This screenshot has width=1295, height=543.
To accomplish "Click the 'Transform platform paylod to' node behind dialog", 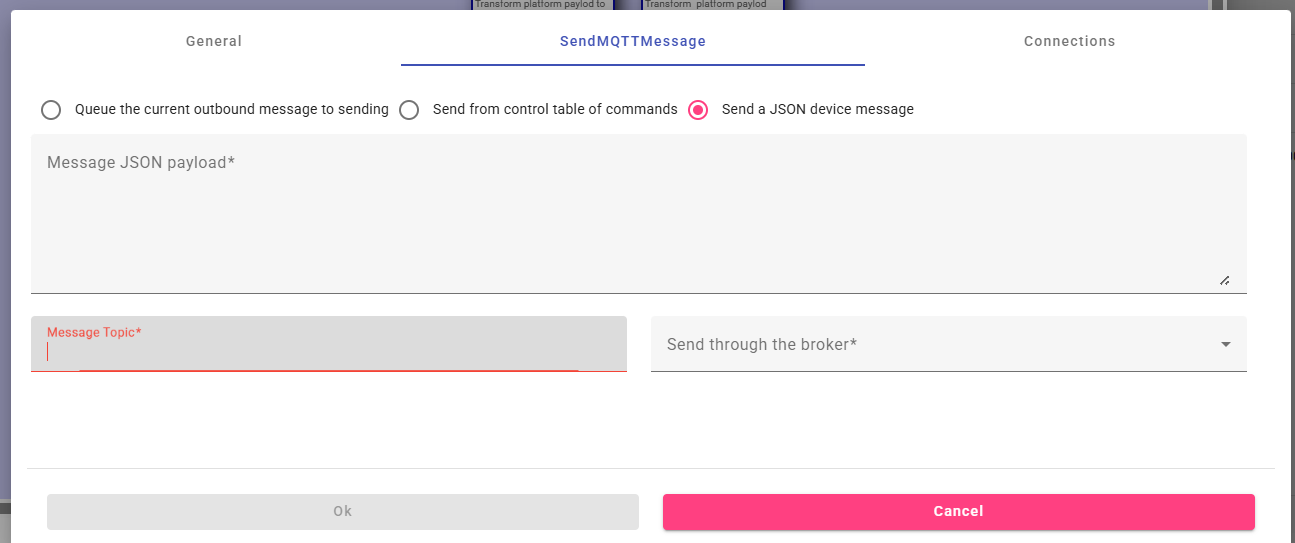I will tap(540, 4).
